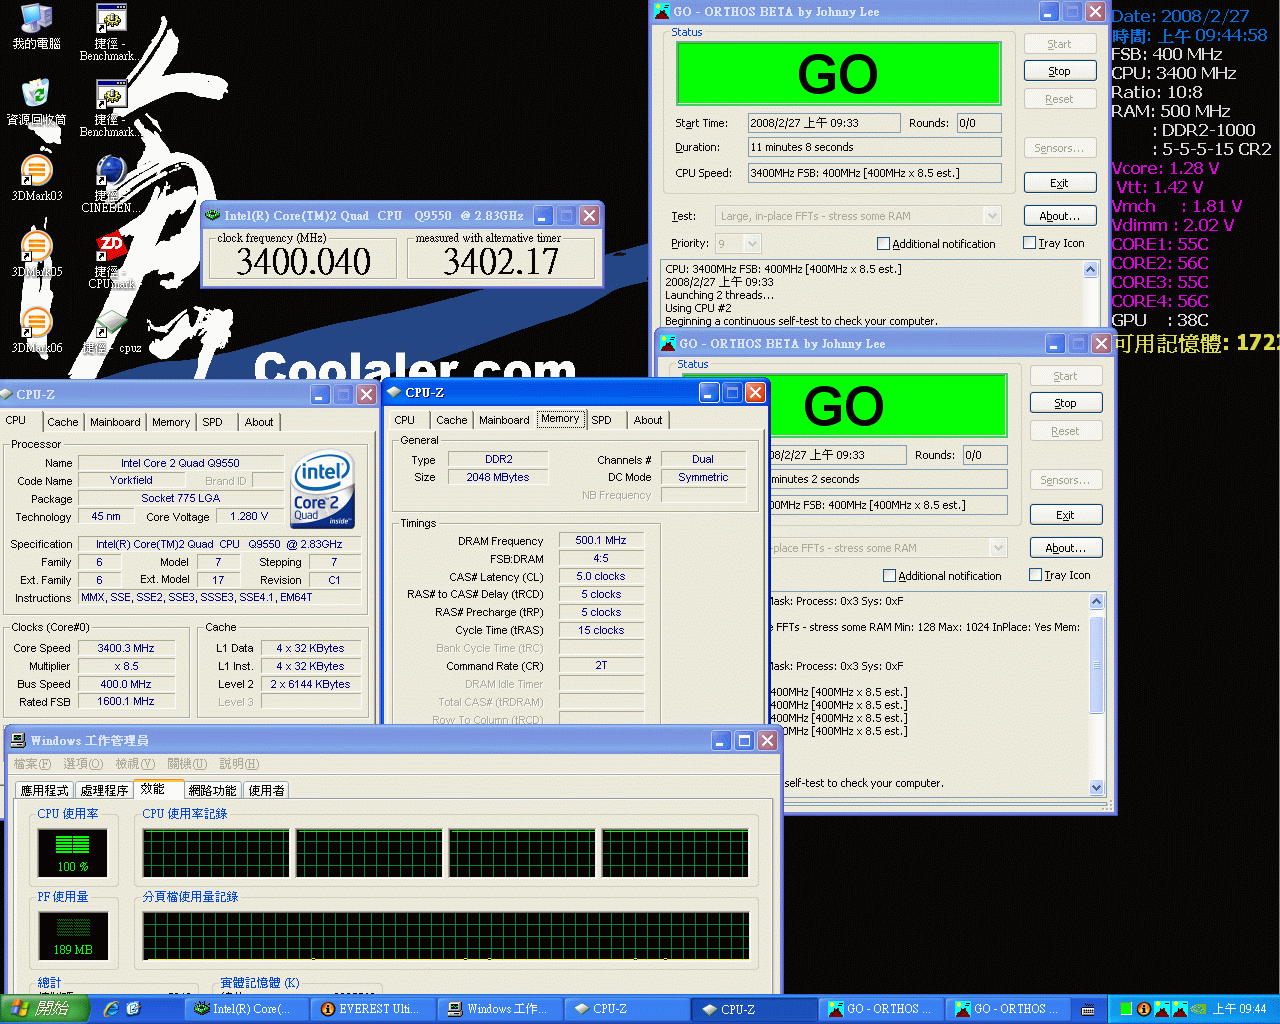Screen dimensions: 1280x1024
Task: Click Core Speed value 3400.3 MHz
Action: (126, 648)
